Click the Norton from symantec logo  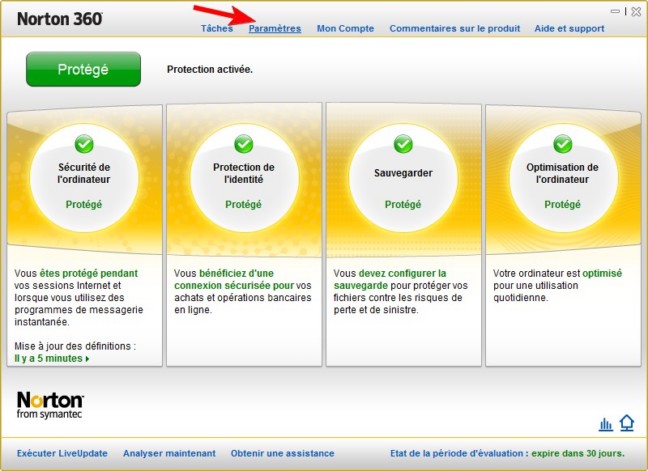[50, 405]
